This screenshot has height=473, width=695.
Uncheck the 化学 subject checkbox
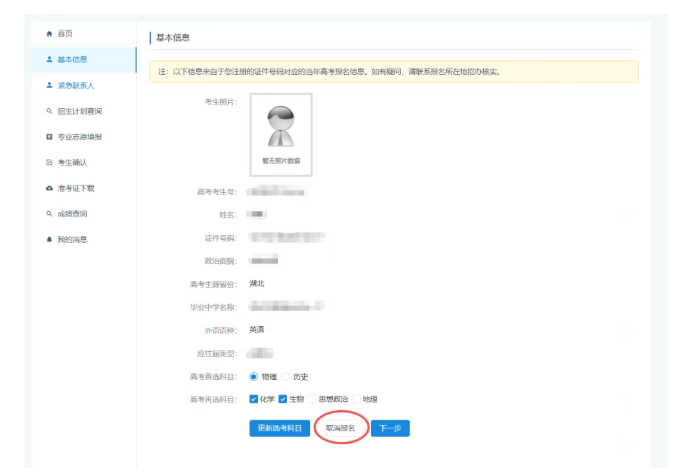click(x=254, y=399)
